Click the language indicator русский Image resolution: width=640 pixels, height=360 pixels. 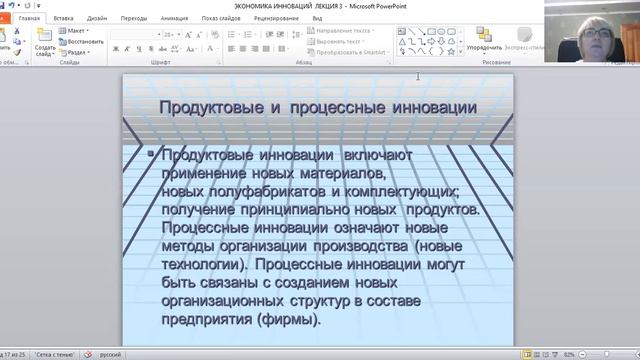(x=110, y=355)
